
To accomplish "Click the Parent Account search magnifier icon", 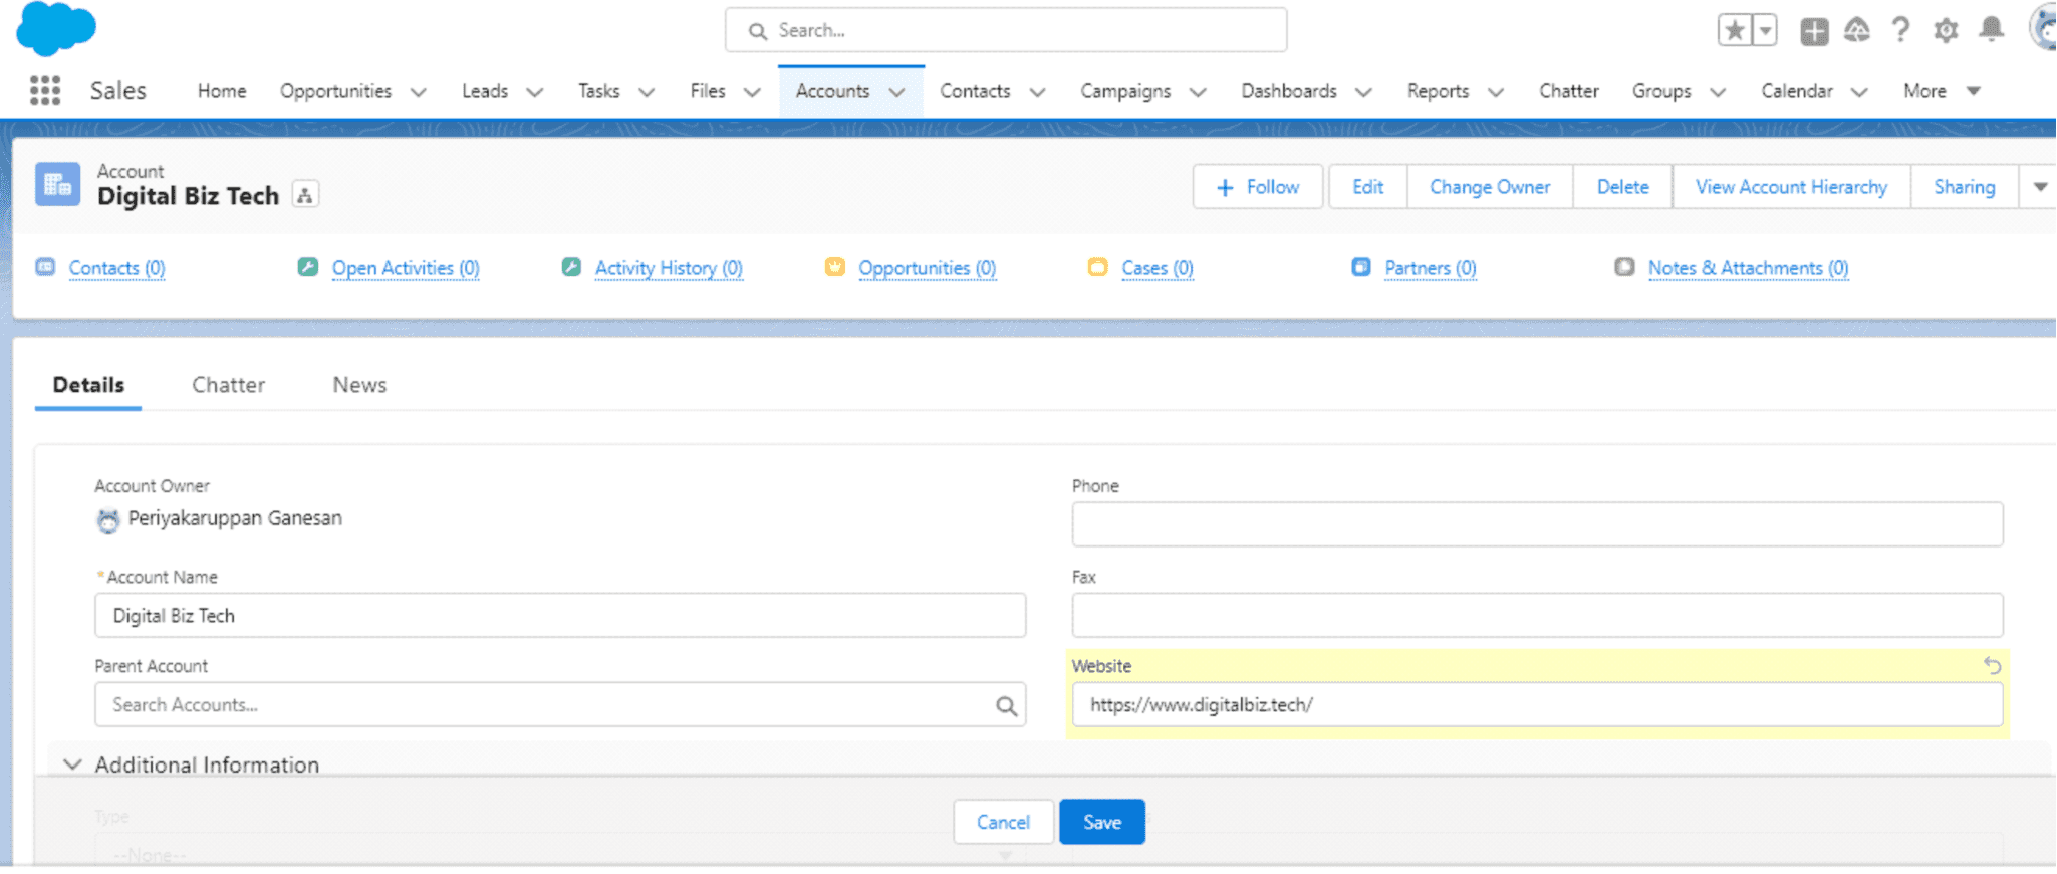I will 1006,706.
